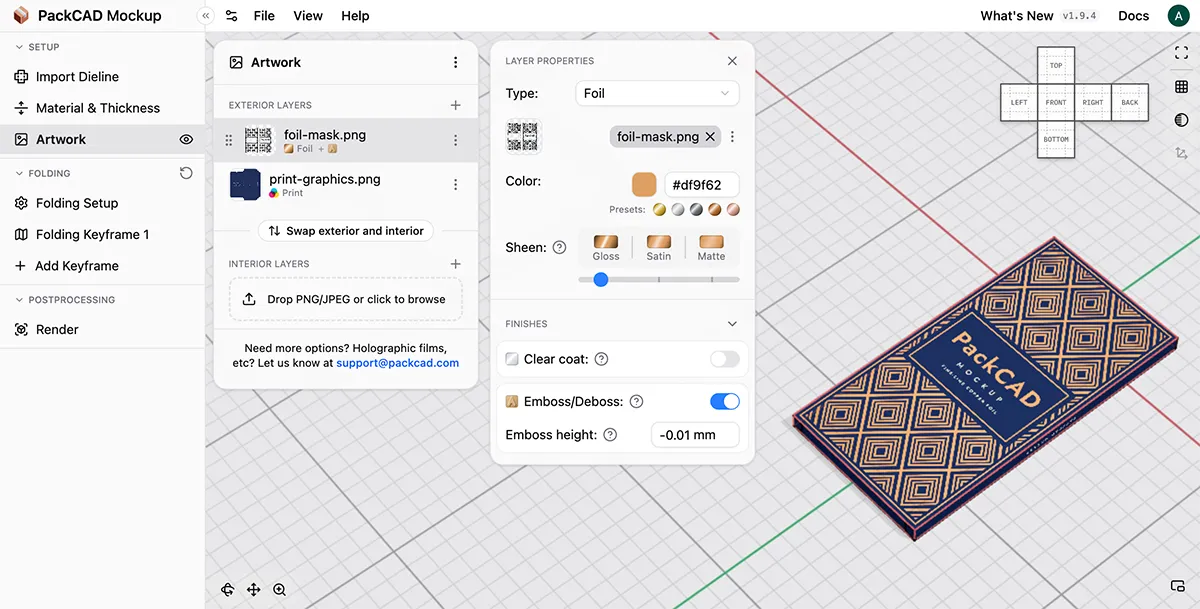The height and width of the screenshot is (609, 1200).
Task: Open options for foil-mask.png layer
Action: click(456, 141)
